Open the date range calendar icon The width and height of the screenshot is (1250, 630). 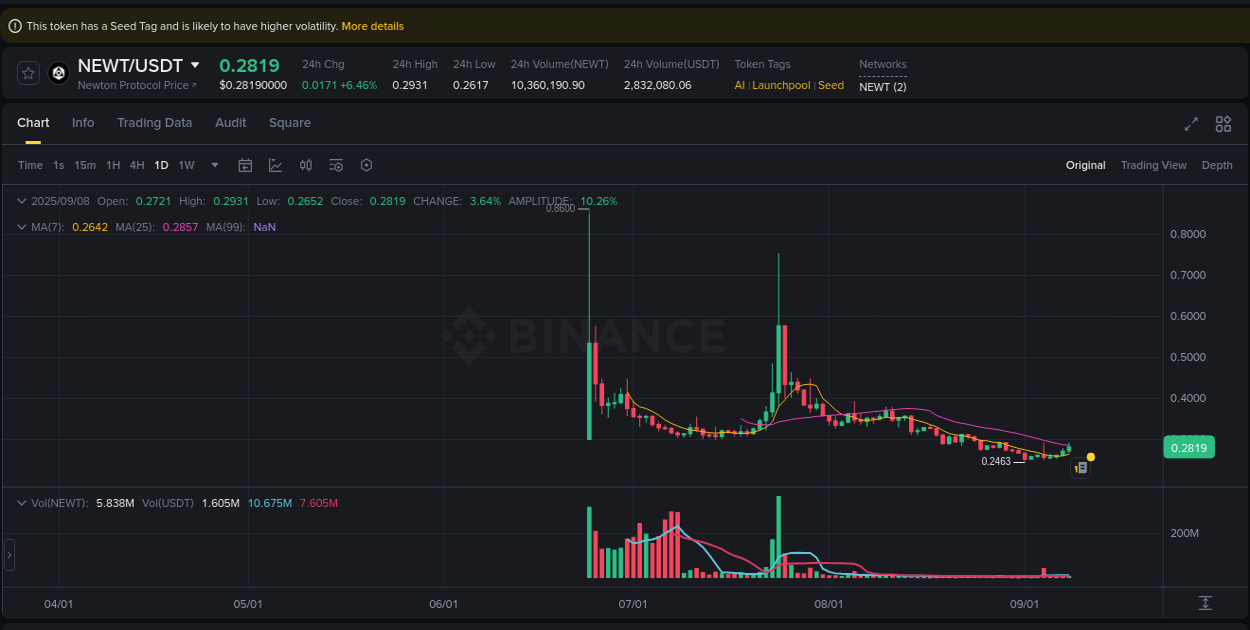click(245, 165)
